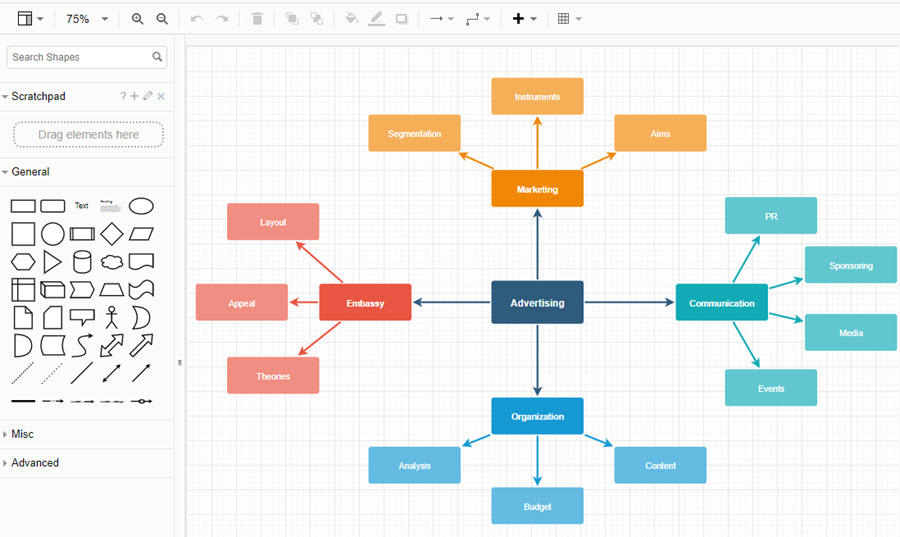
Task: Click the Scratchpad close X icon
Action: click(161, 96)
